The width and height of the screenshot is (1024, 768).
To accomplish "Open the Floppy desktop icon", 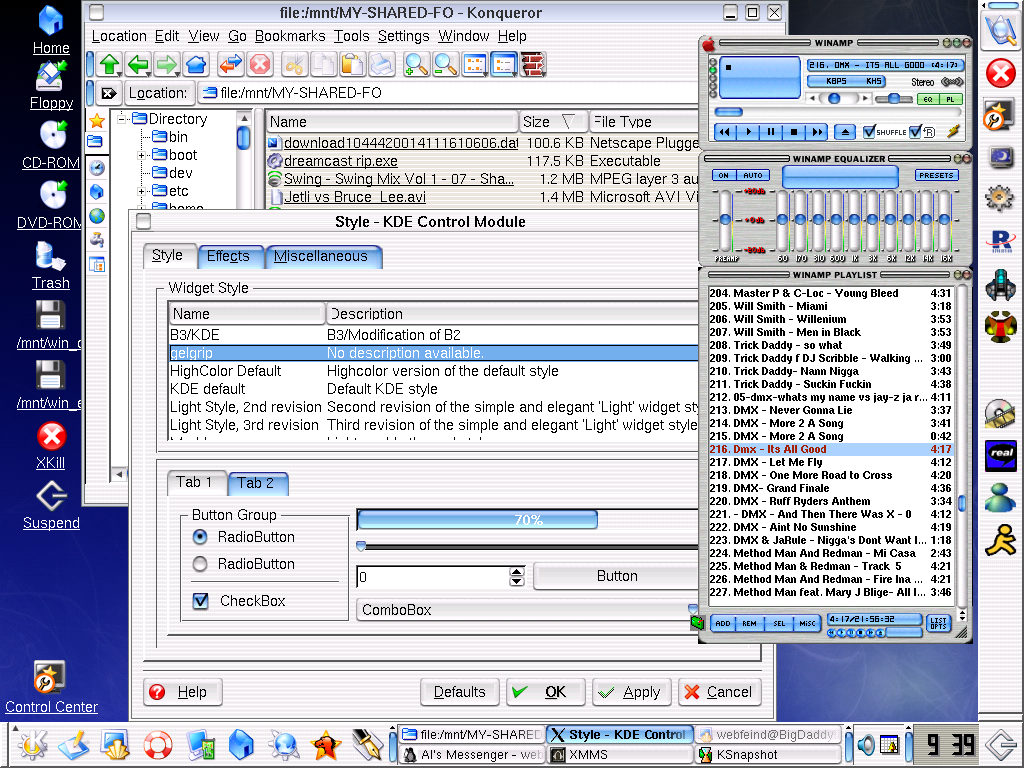I will click(51, 86).
